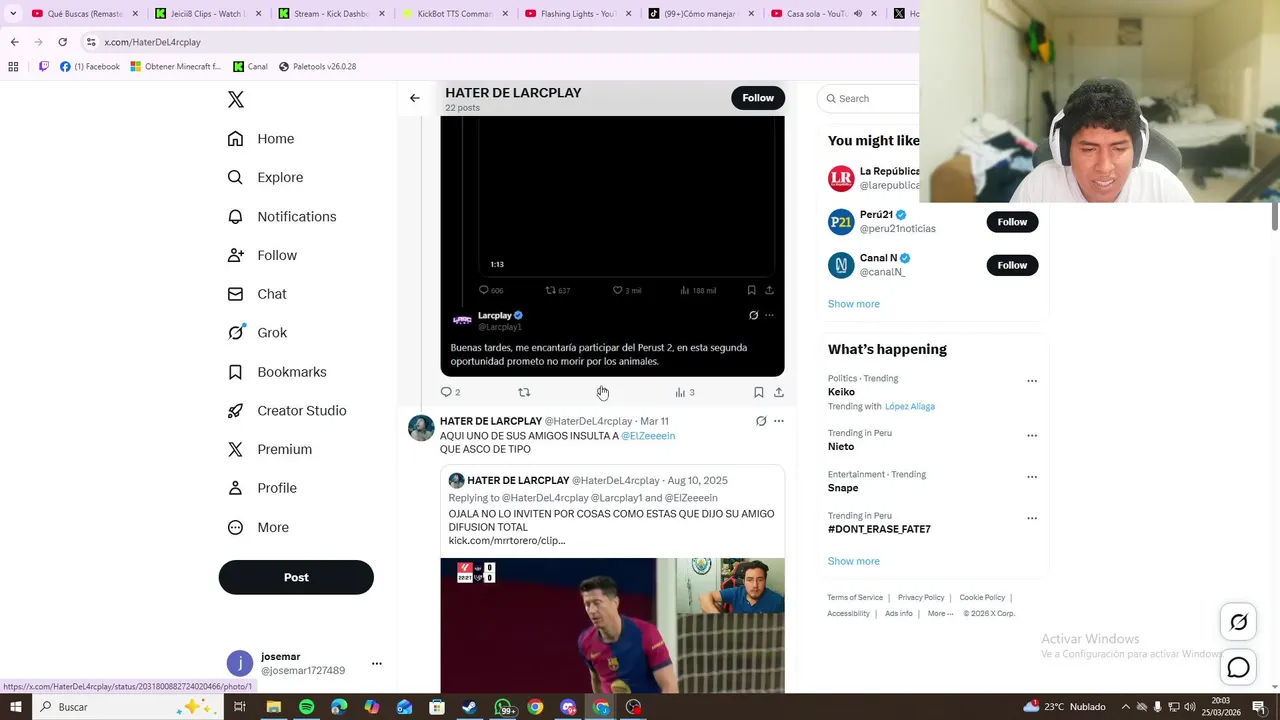The image size is (1280, 720).
Task: Open Bookmarks in X sidebar
Action: pyautogui.click(x=277, y=372)
